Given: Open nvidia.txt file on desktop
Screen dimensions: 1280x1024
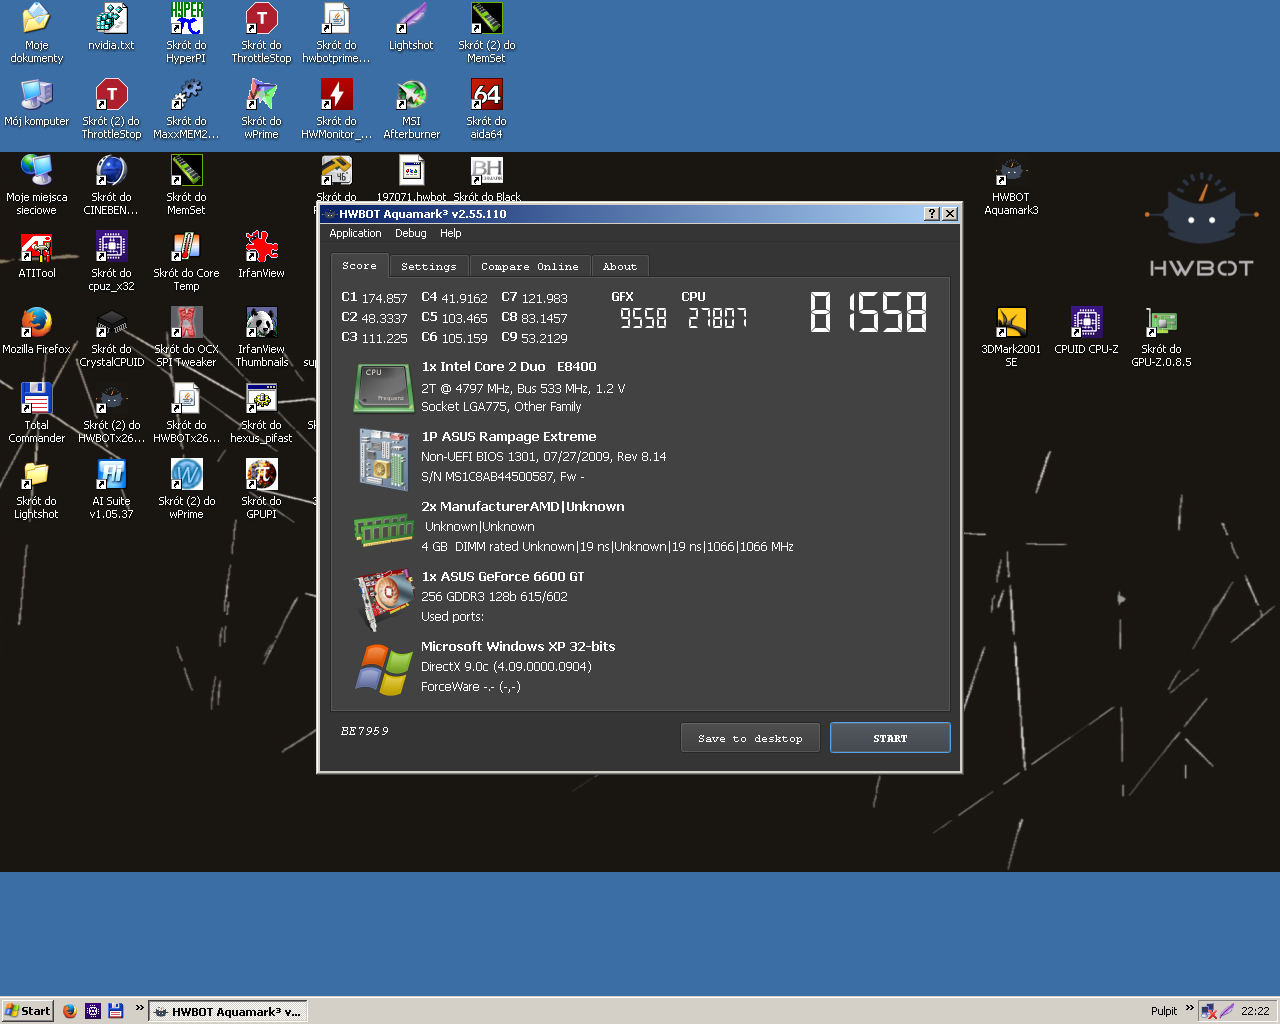Looking at the screenshot, I should [x=111, y=27].
